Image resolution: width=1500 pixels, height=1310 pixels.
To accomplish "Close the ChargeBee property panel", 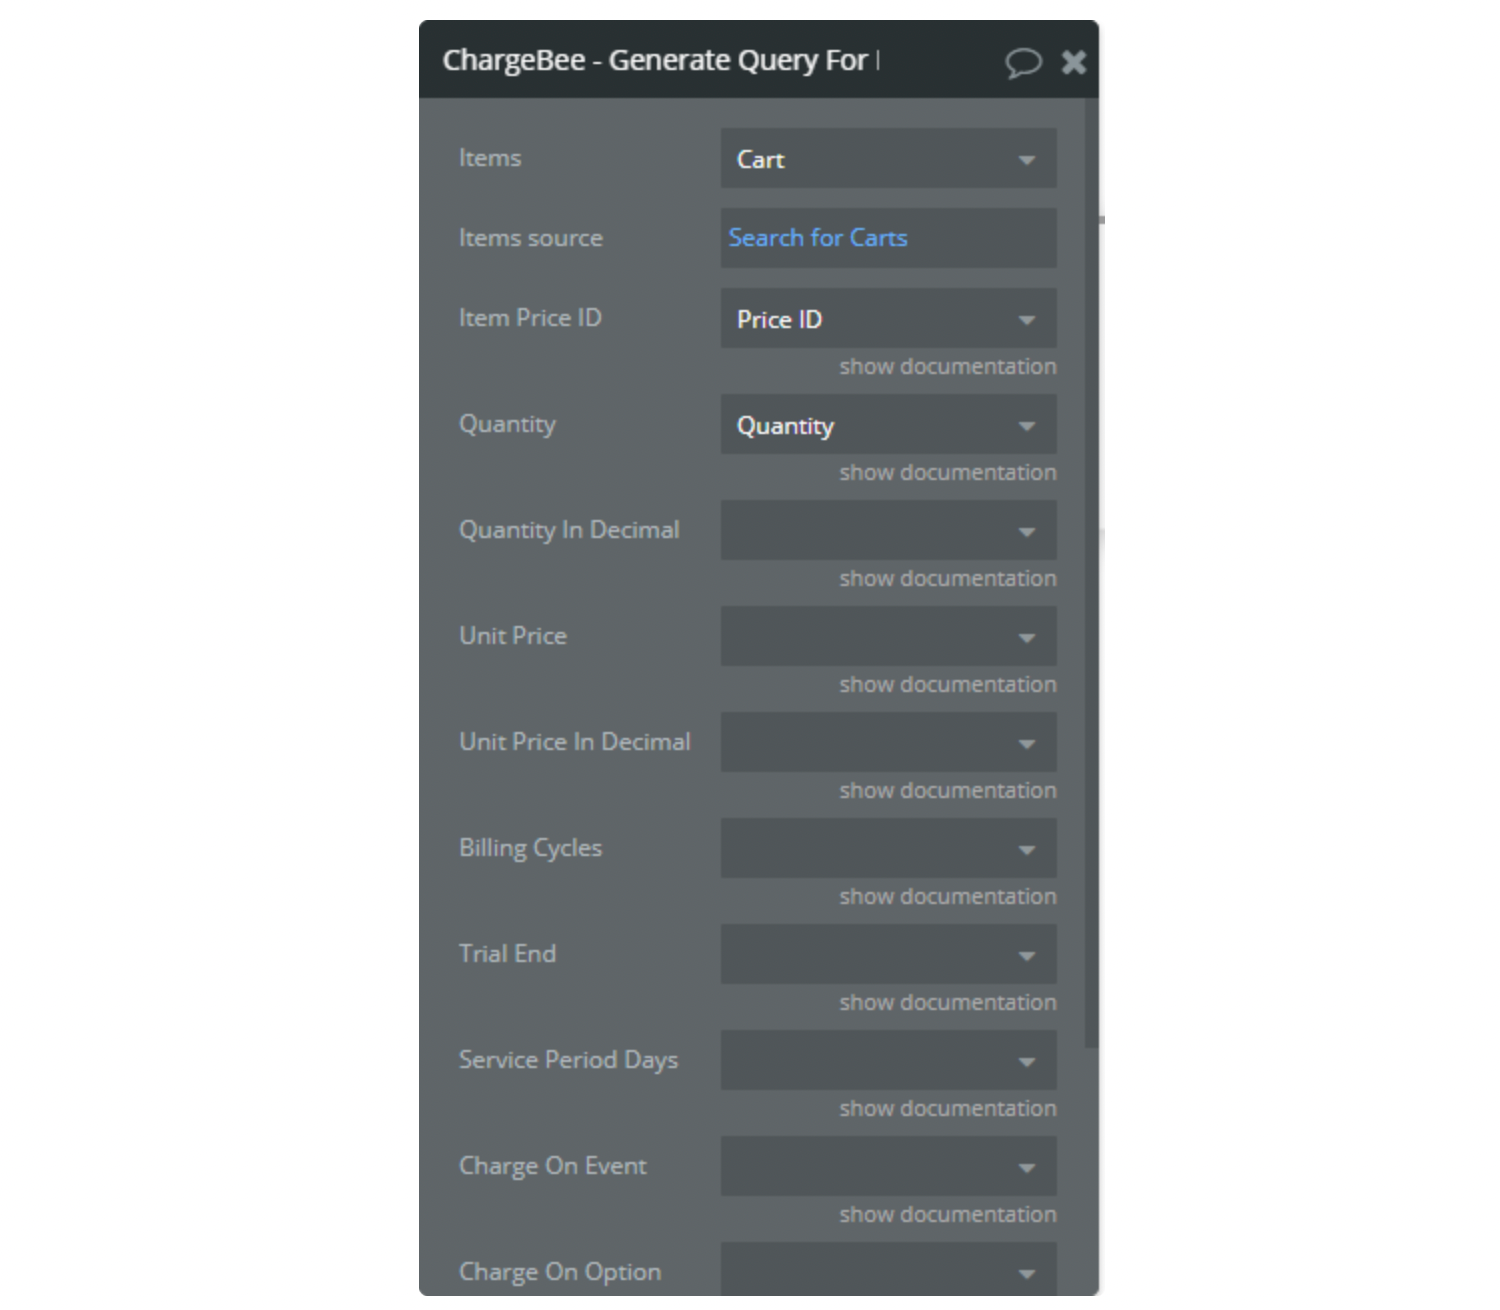I will coord(1074,62).
